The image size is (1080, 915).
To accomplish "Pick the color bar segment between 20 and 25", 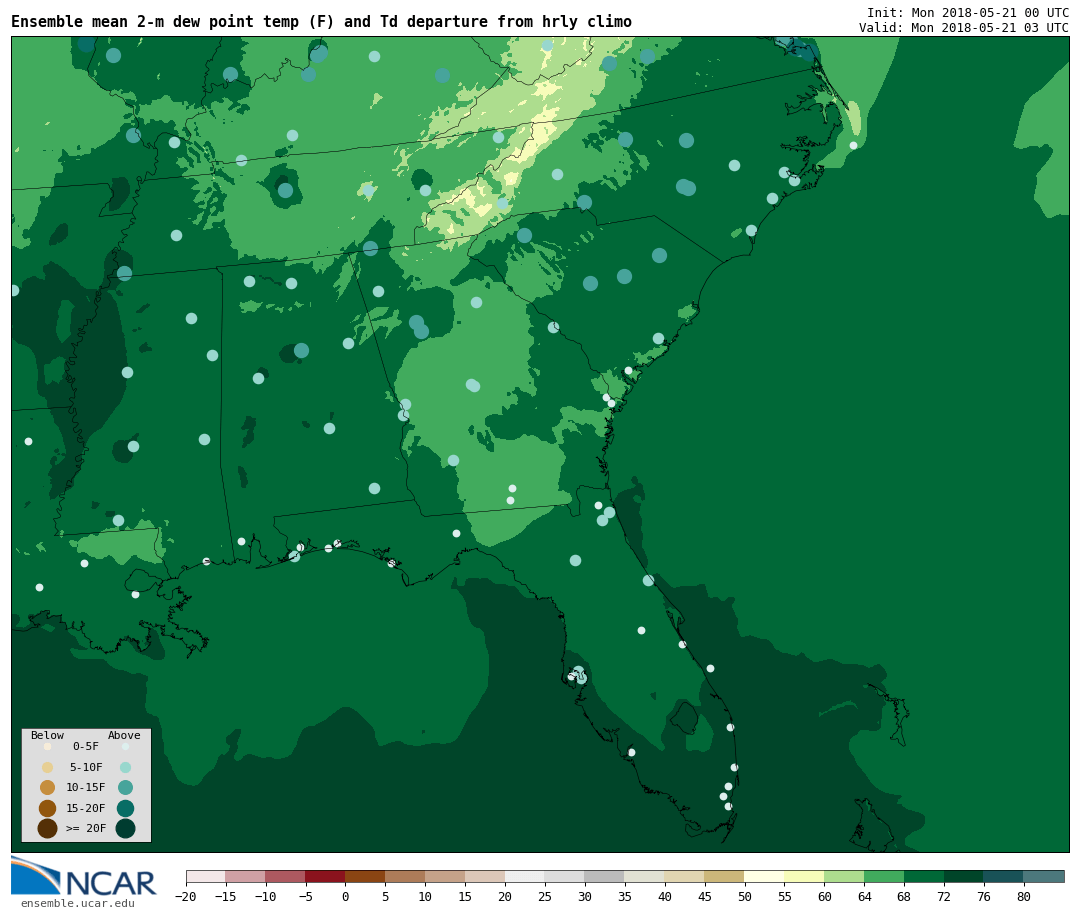I will 526,876.
